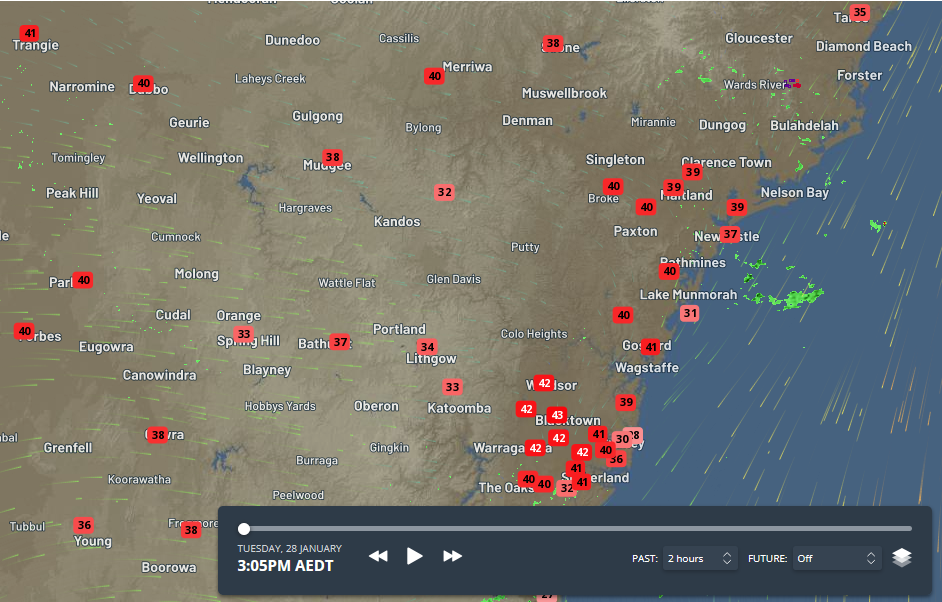Click the 41 temperature marker at Trangie
The height and width of the screenshot is (602, 942).
pyautogui.click(x=29, y=34)
